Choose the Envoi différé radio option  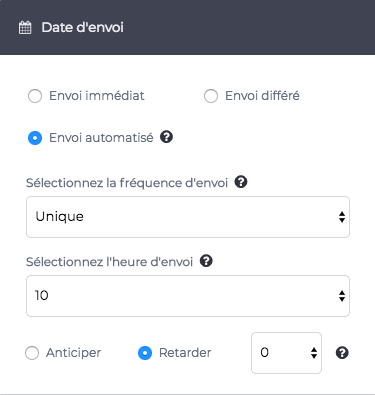click(x=211, y=96)
